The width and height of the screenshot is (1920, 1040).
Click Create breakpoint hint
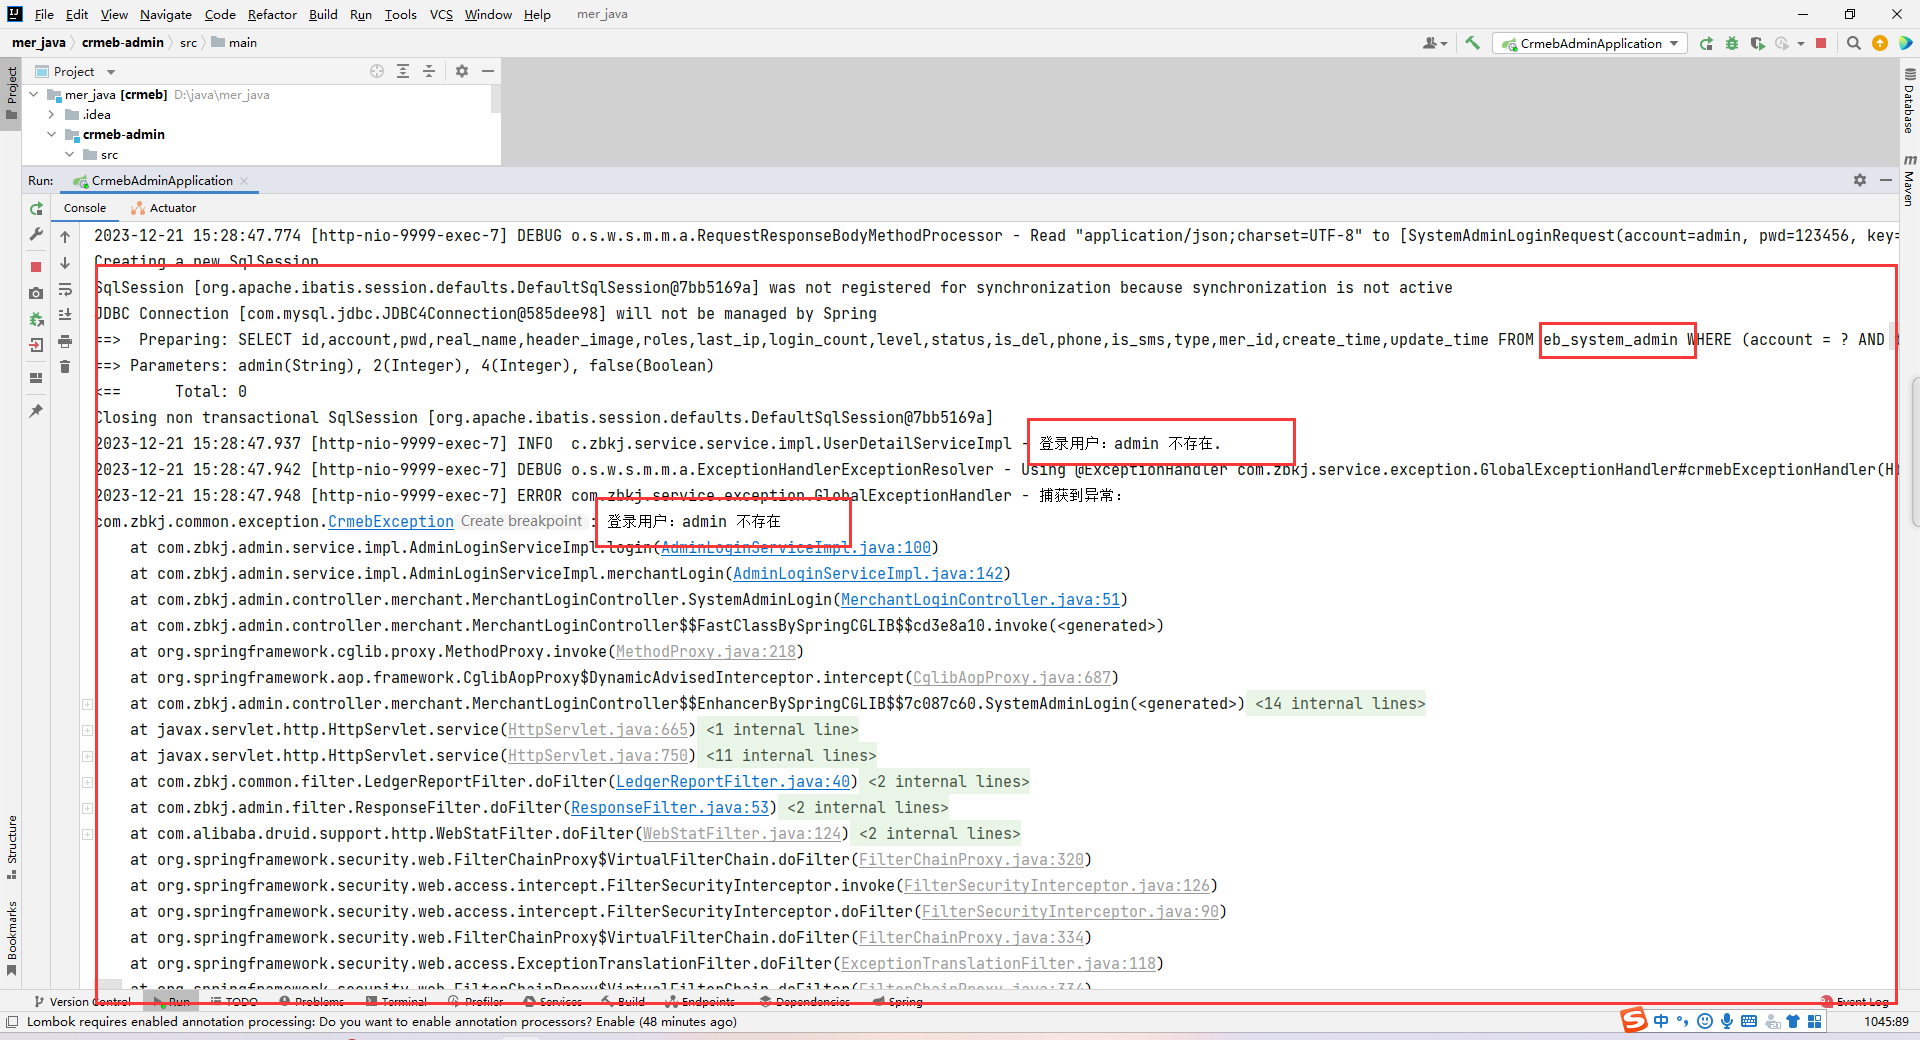click(x=521, y=522)
